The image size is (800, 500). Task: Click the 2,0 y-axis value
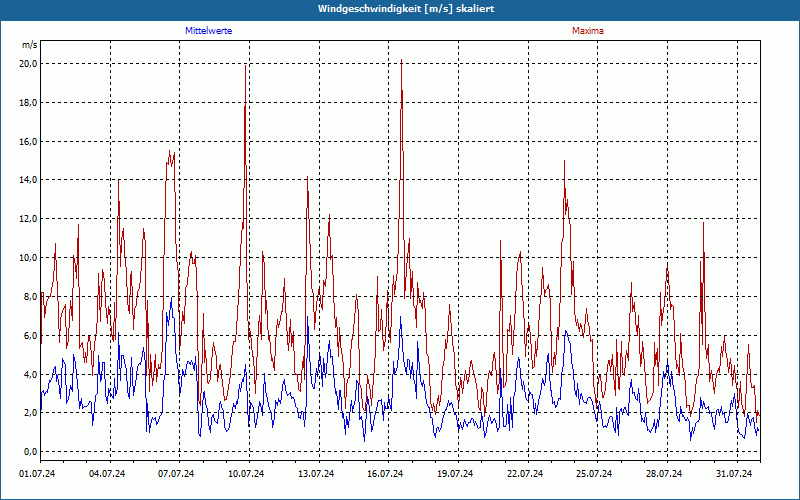click(30, 413)
